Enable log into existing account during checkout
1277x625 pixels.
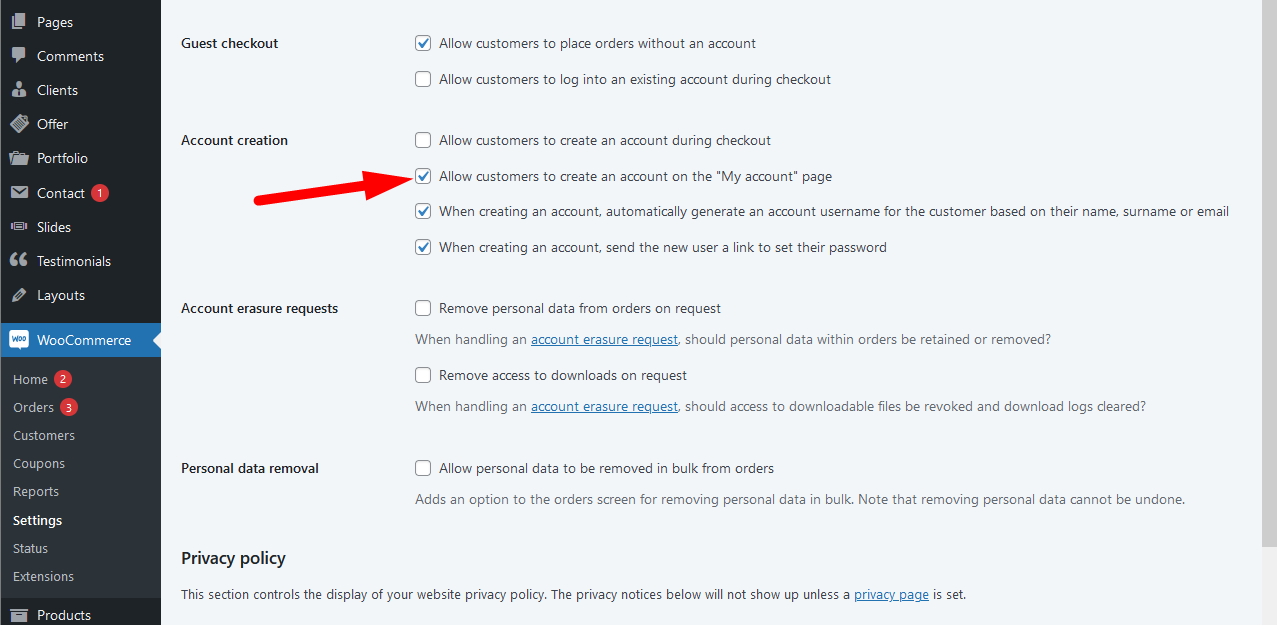(423, 79)
